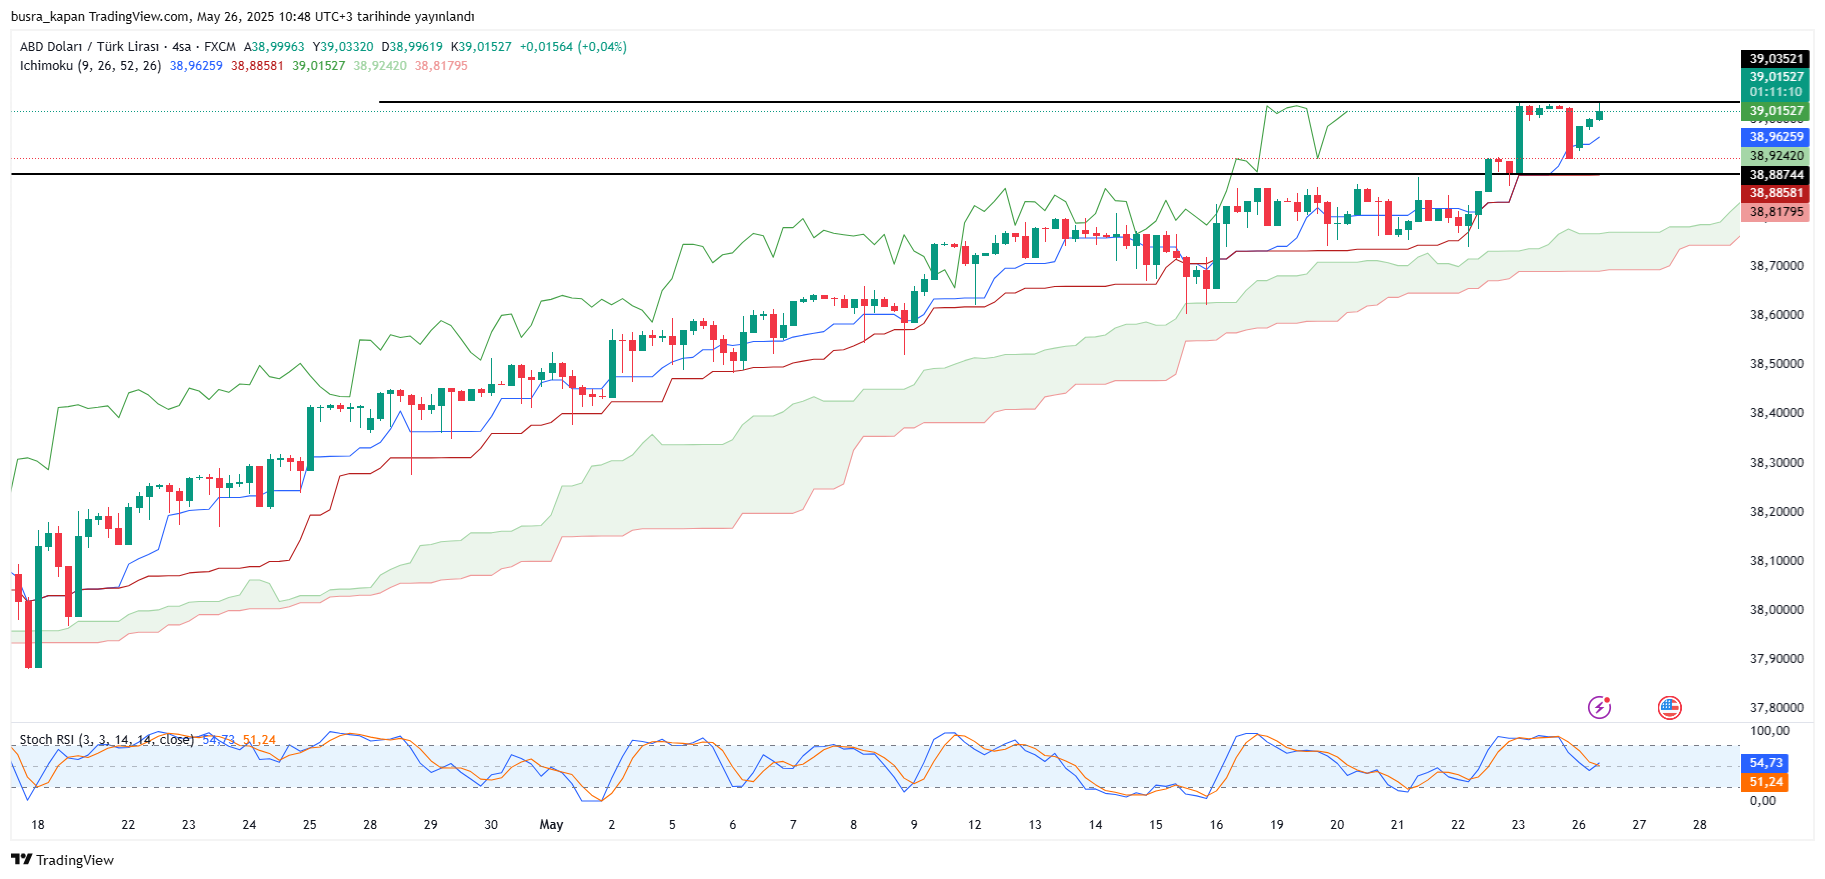The width and height of the screenshot is (1825, 879).
Task: Select the dark red 38,88581 axis label
Action: click(1776, 193)
